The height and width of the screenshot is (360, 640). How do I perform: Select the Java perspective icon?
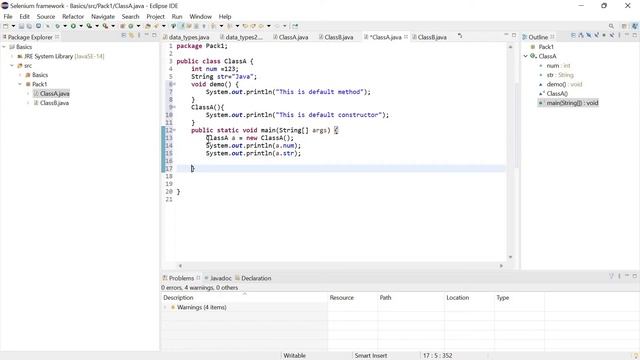(x=635, y=26)
